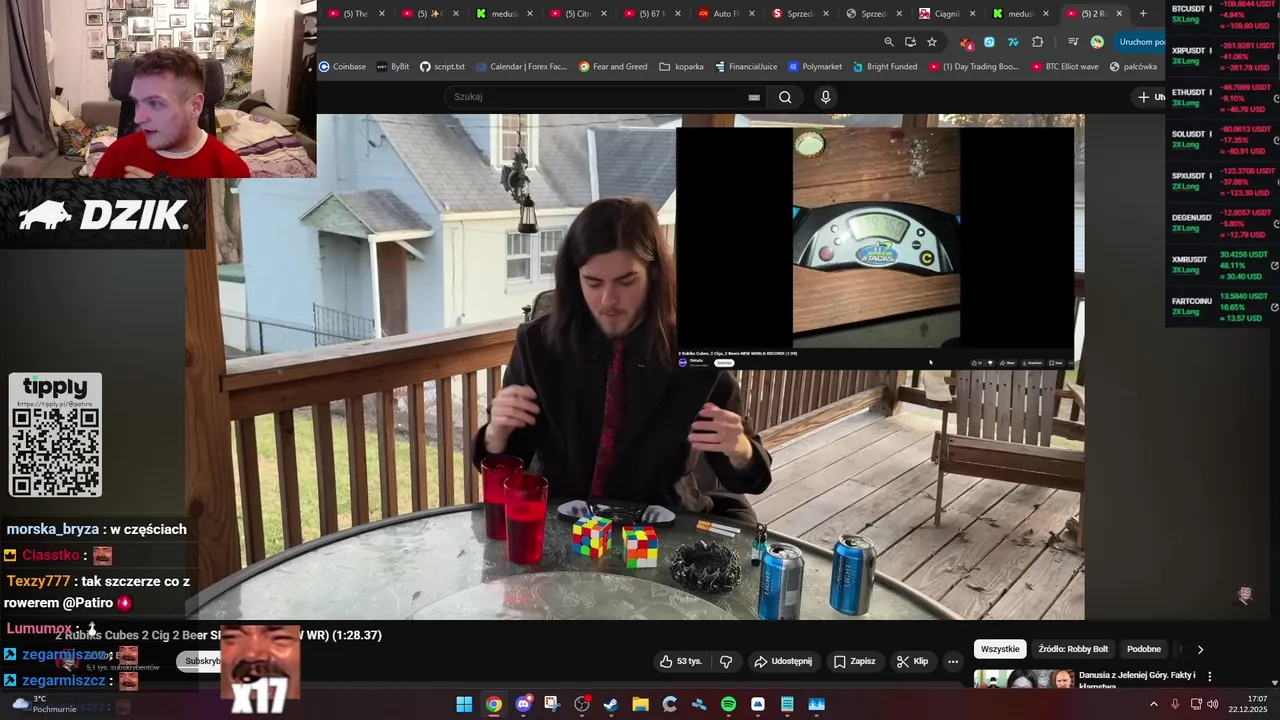The width and height of the screenshot is (1280, 720).
Task: Open Steam from the taskbar
Action: [611, 704]
